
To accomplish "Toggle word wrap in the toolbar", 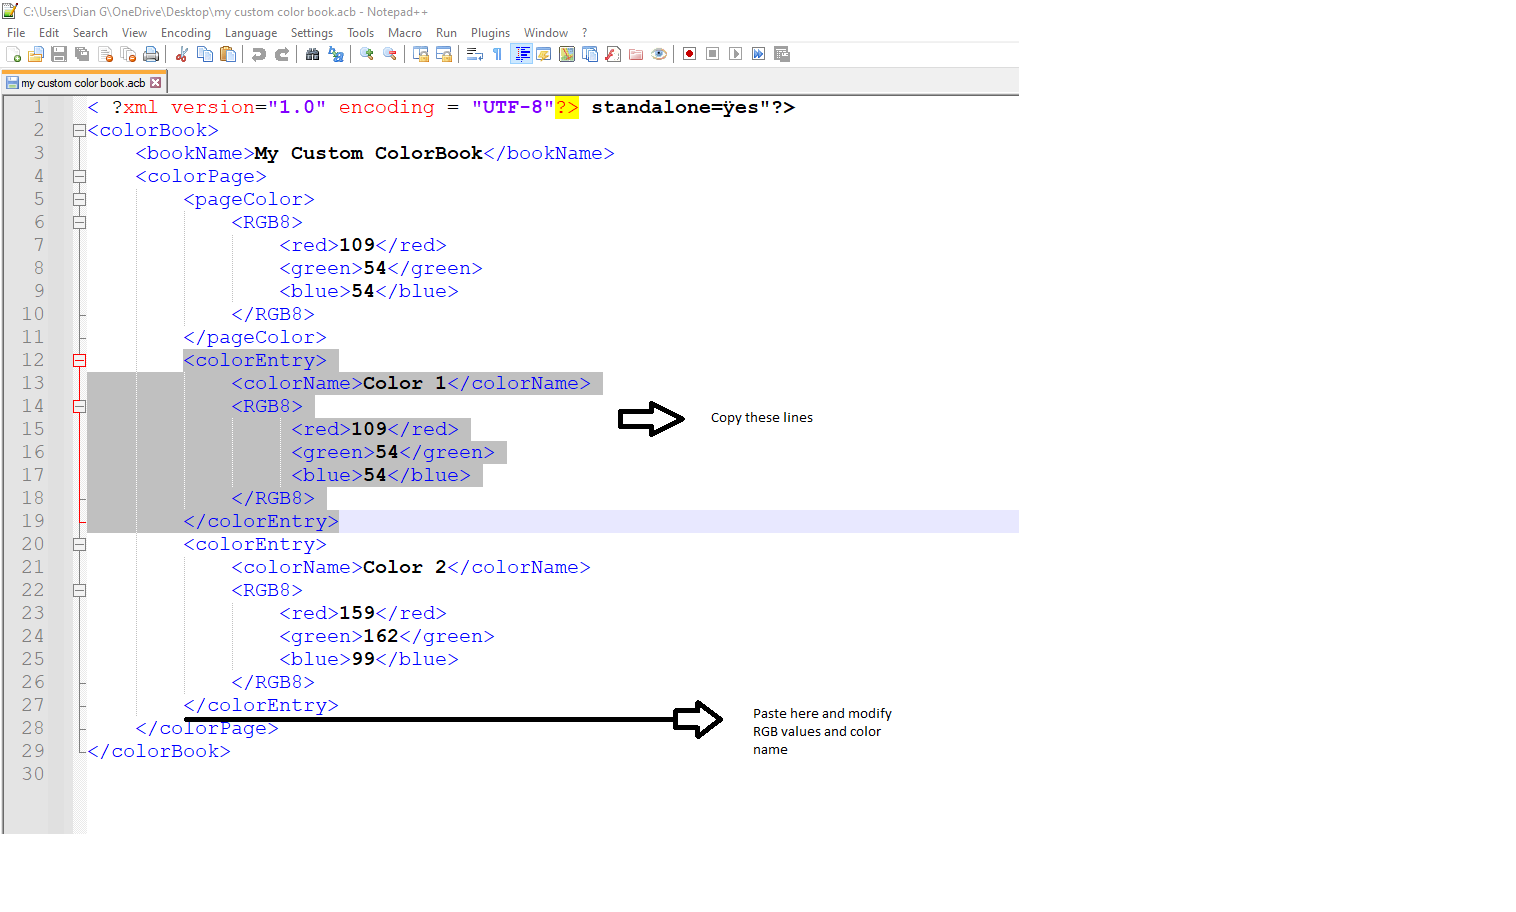I will [x=475, y=54].
